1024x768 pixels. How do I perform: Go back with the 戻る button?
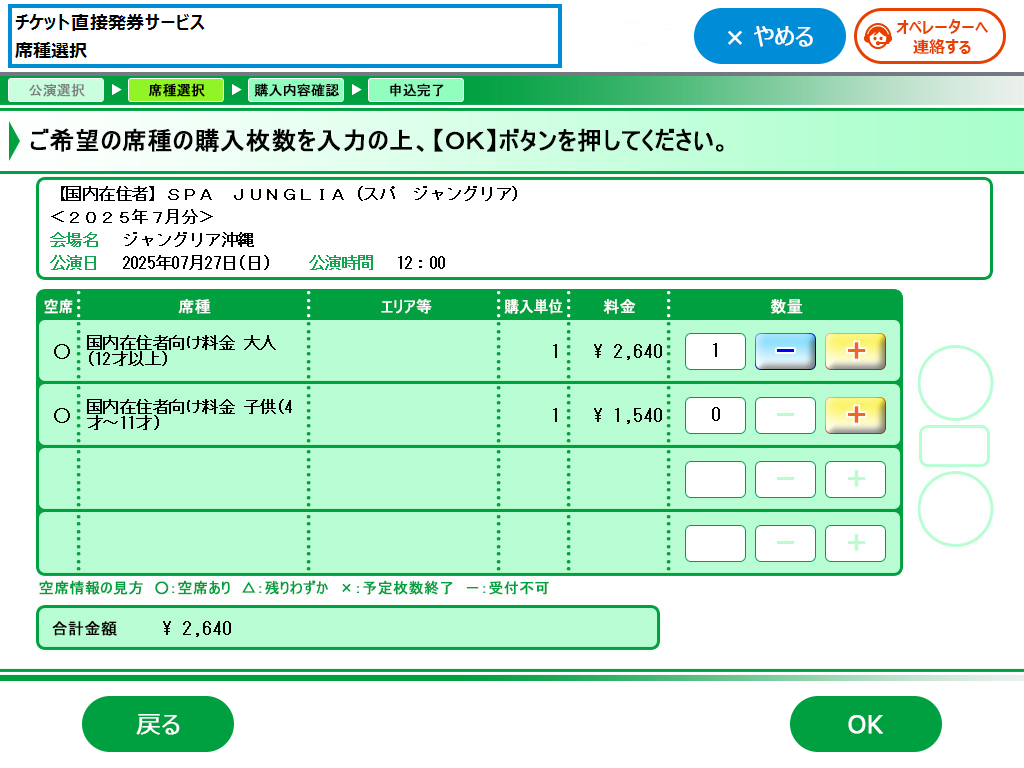click(x=158, y=724)
